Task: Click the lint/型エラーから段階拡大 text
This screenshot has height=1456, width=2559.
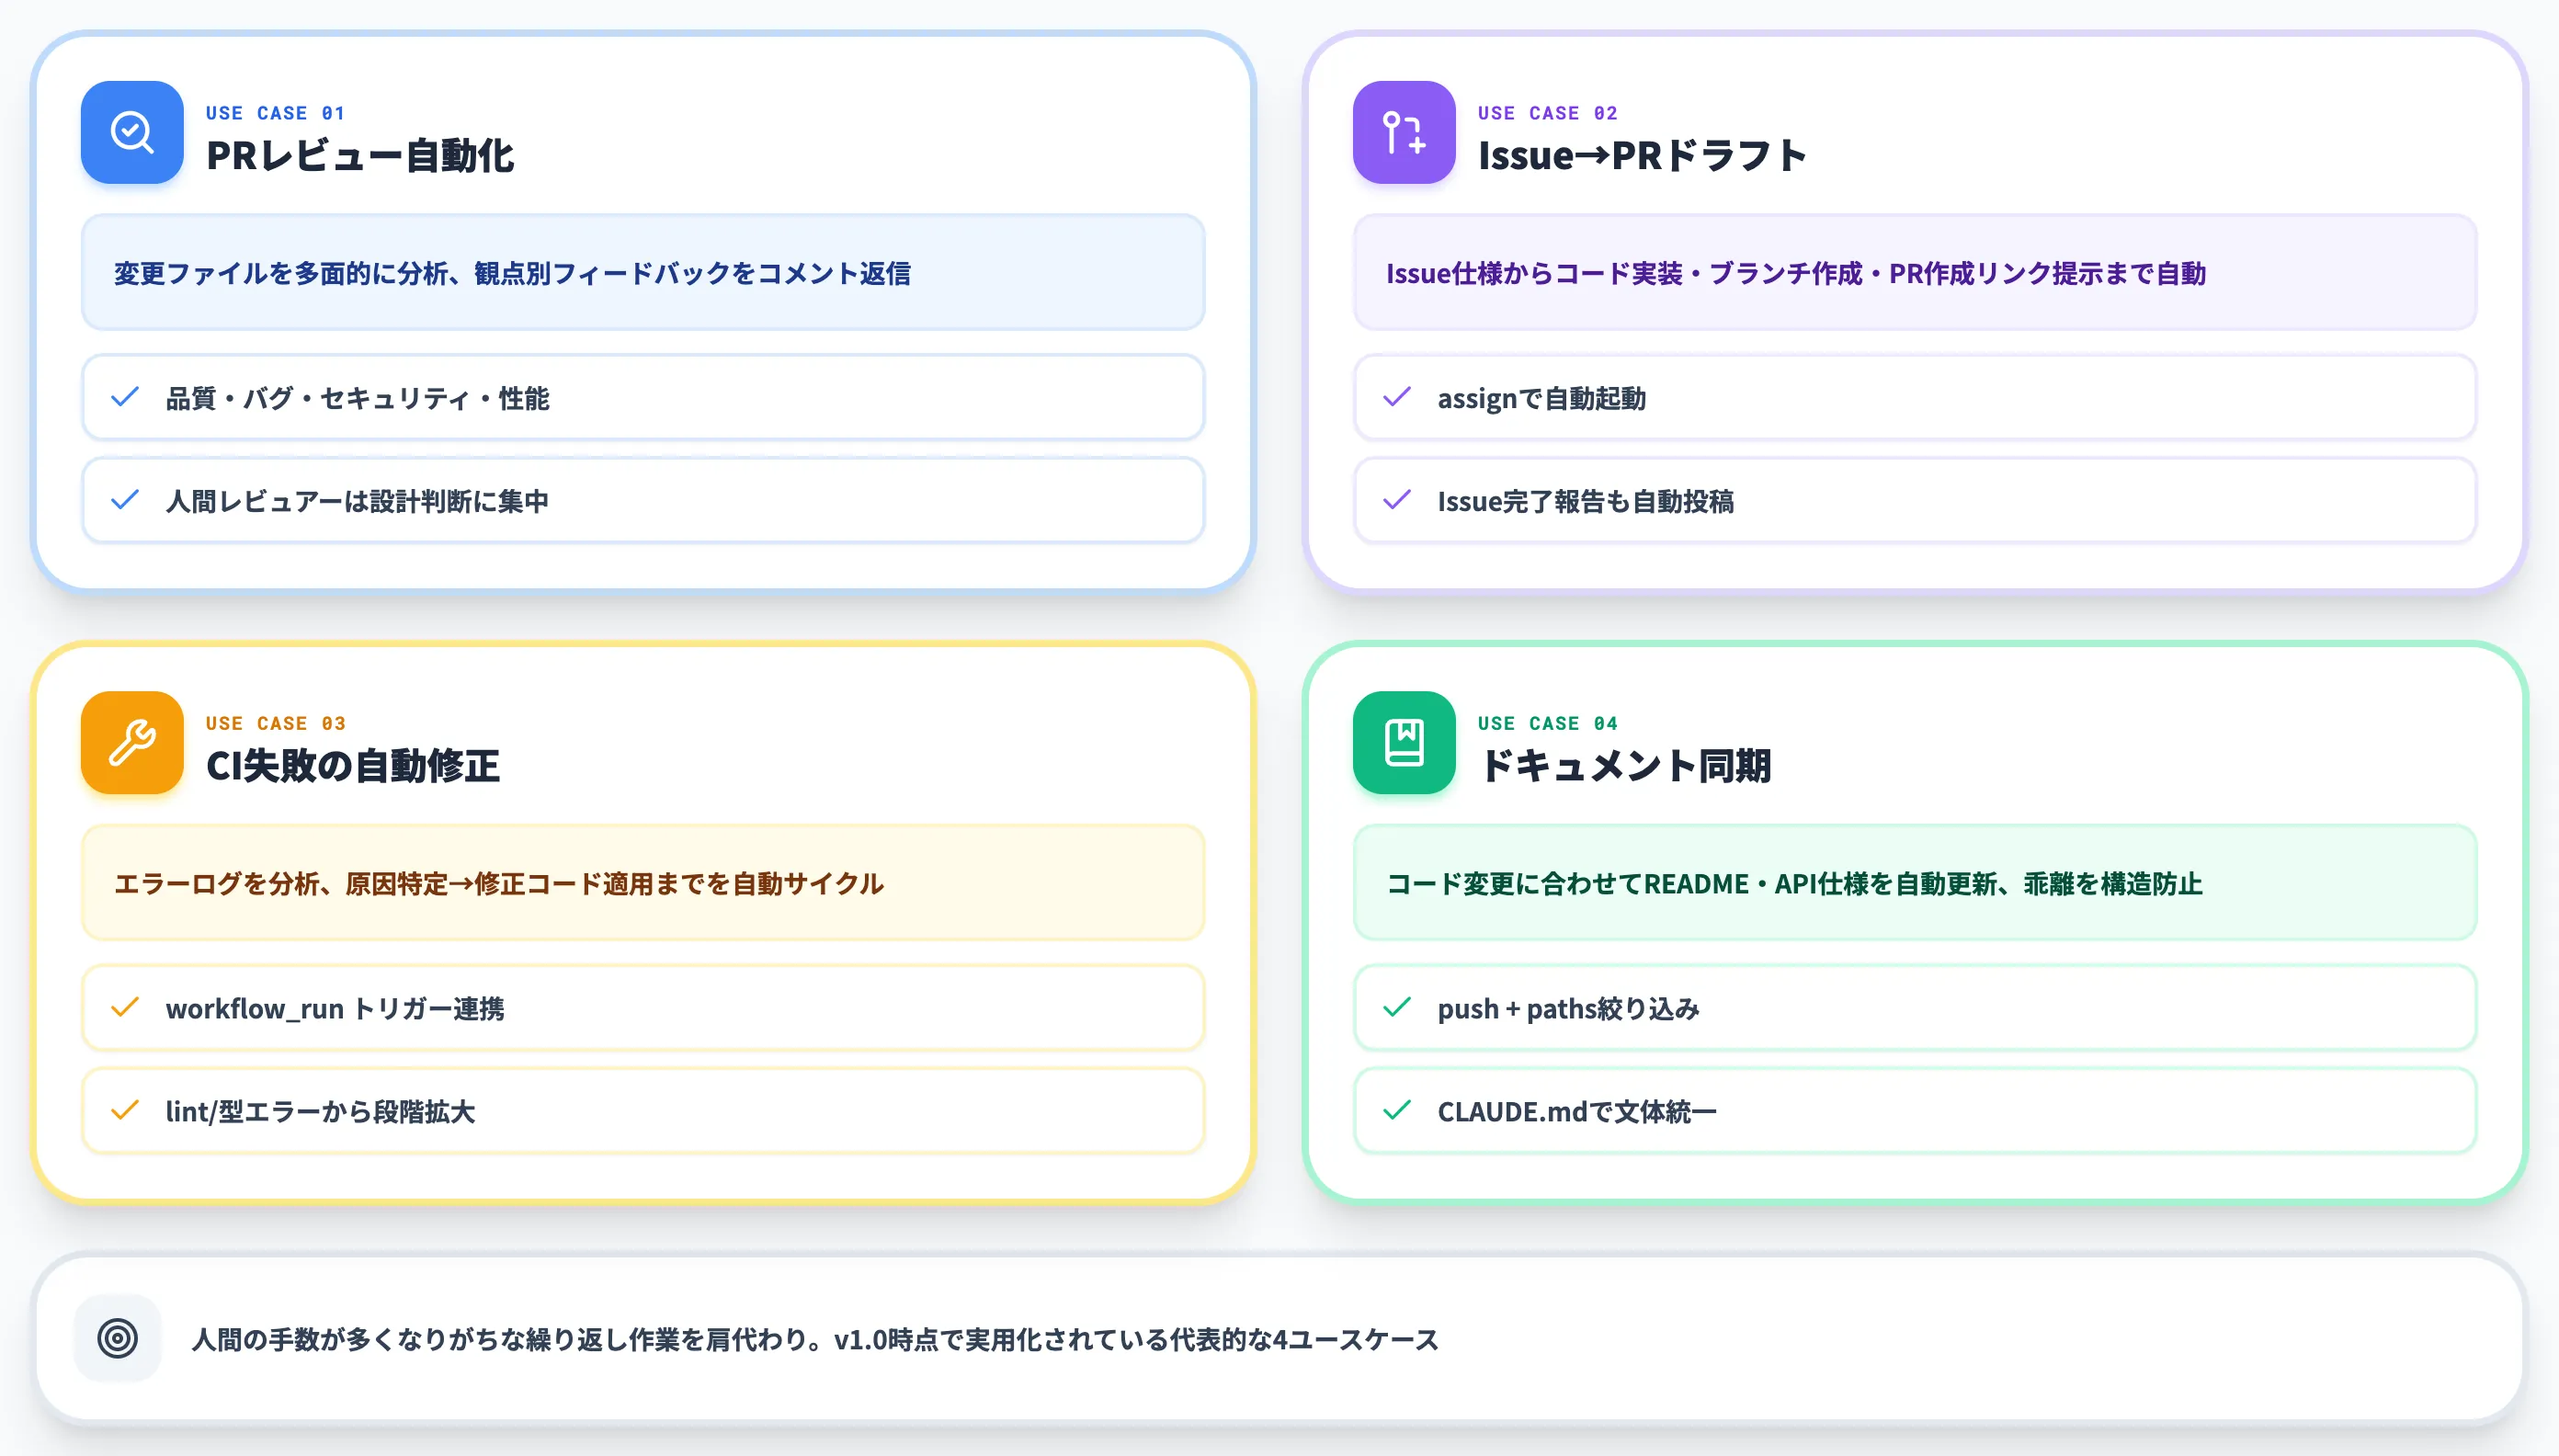Action: coord(320,1111)
